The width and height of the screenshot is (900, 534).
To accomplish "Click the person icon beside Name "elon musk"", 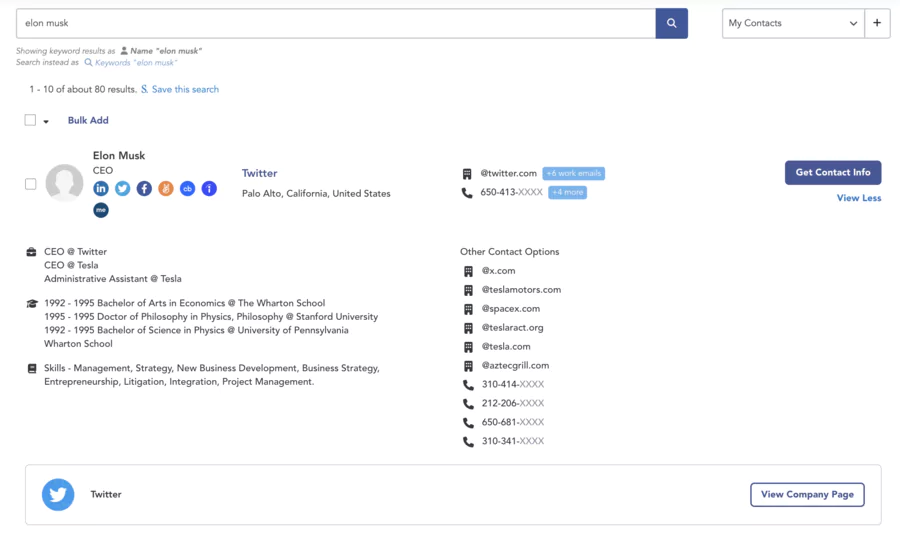I will tap(124, 51).
